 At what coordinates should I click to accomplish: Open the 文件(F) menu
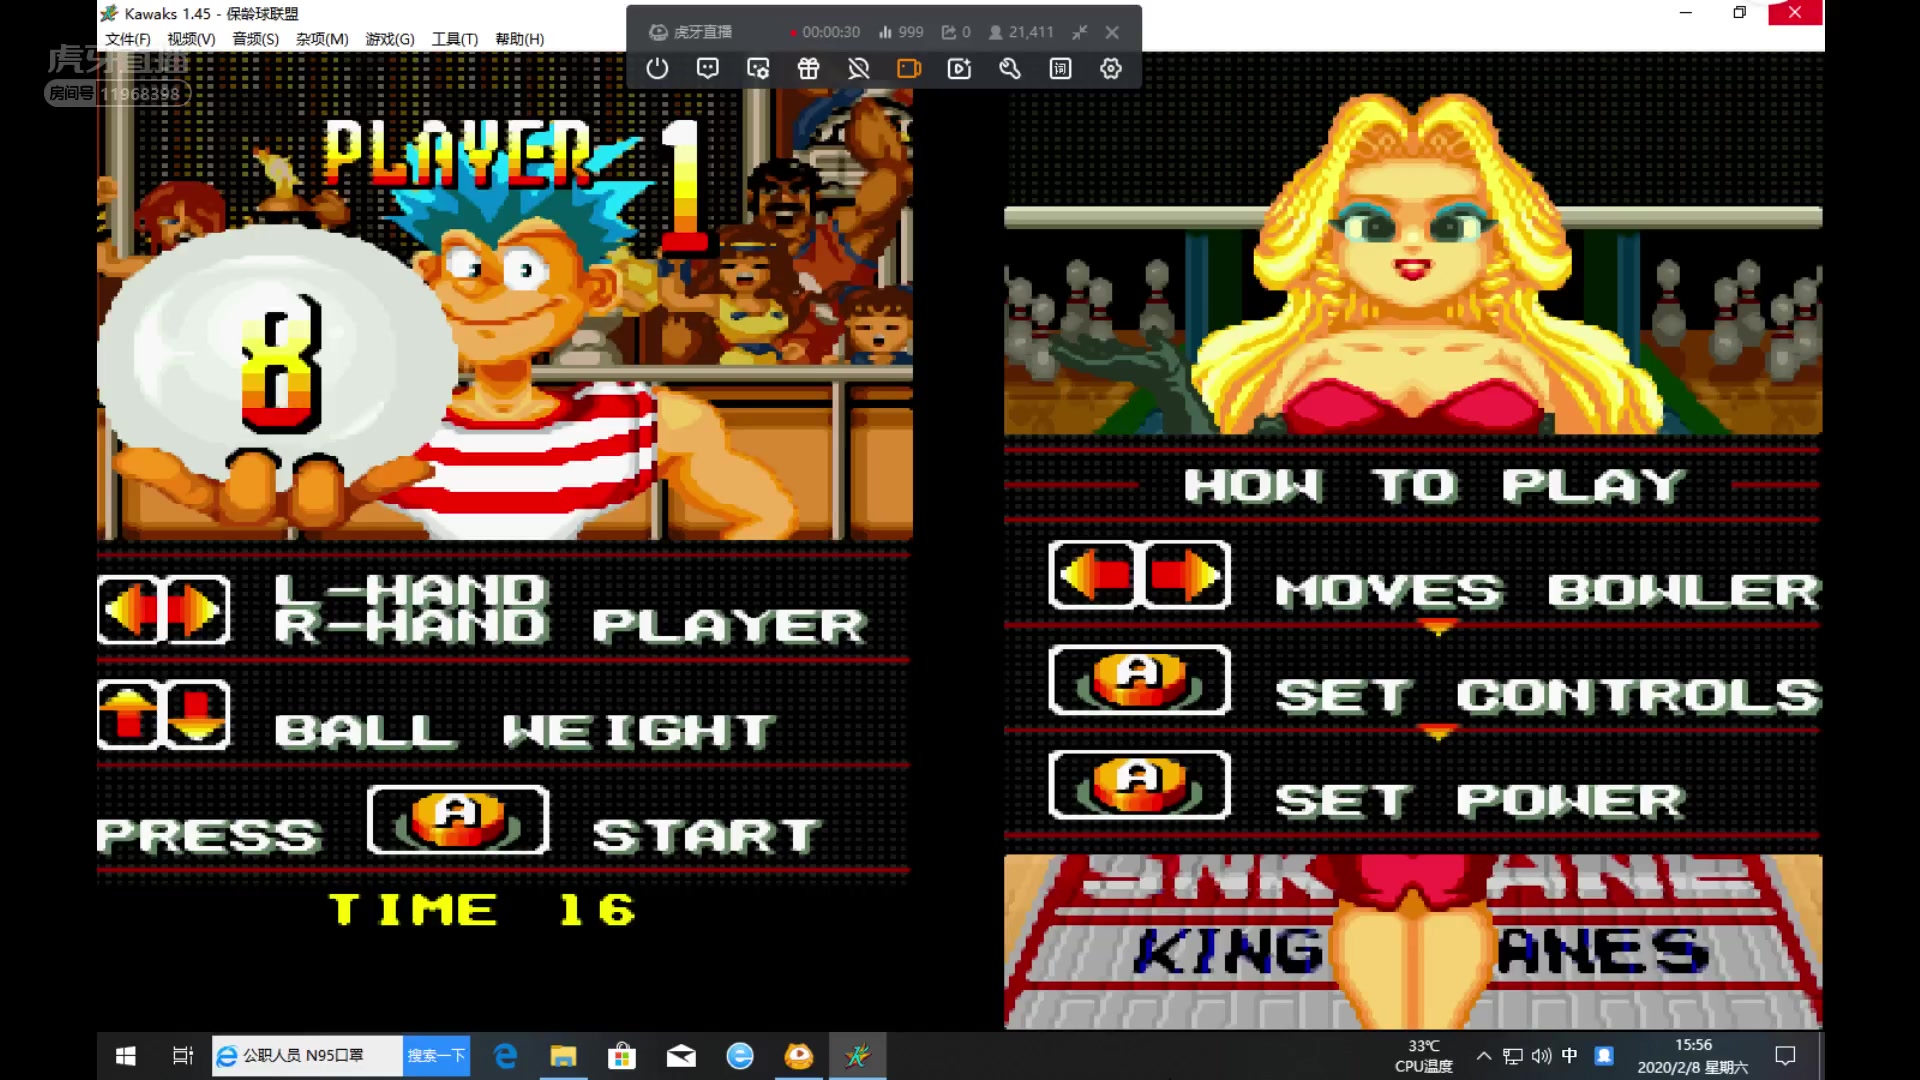coord(128,39)
